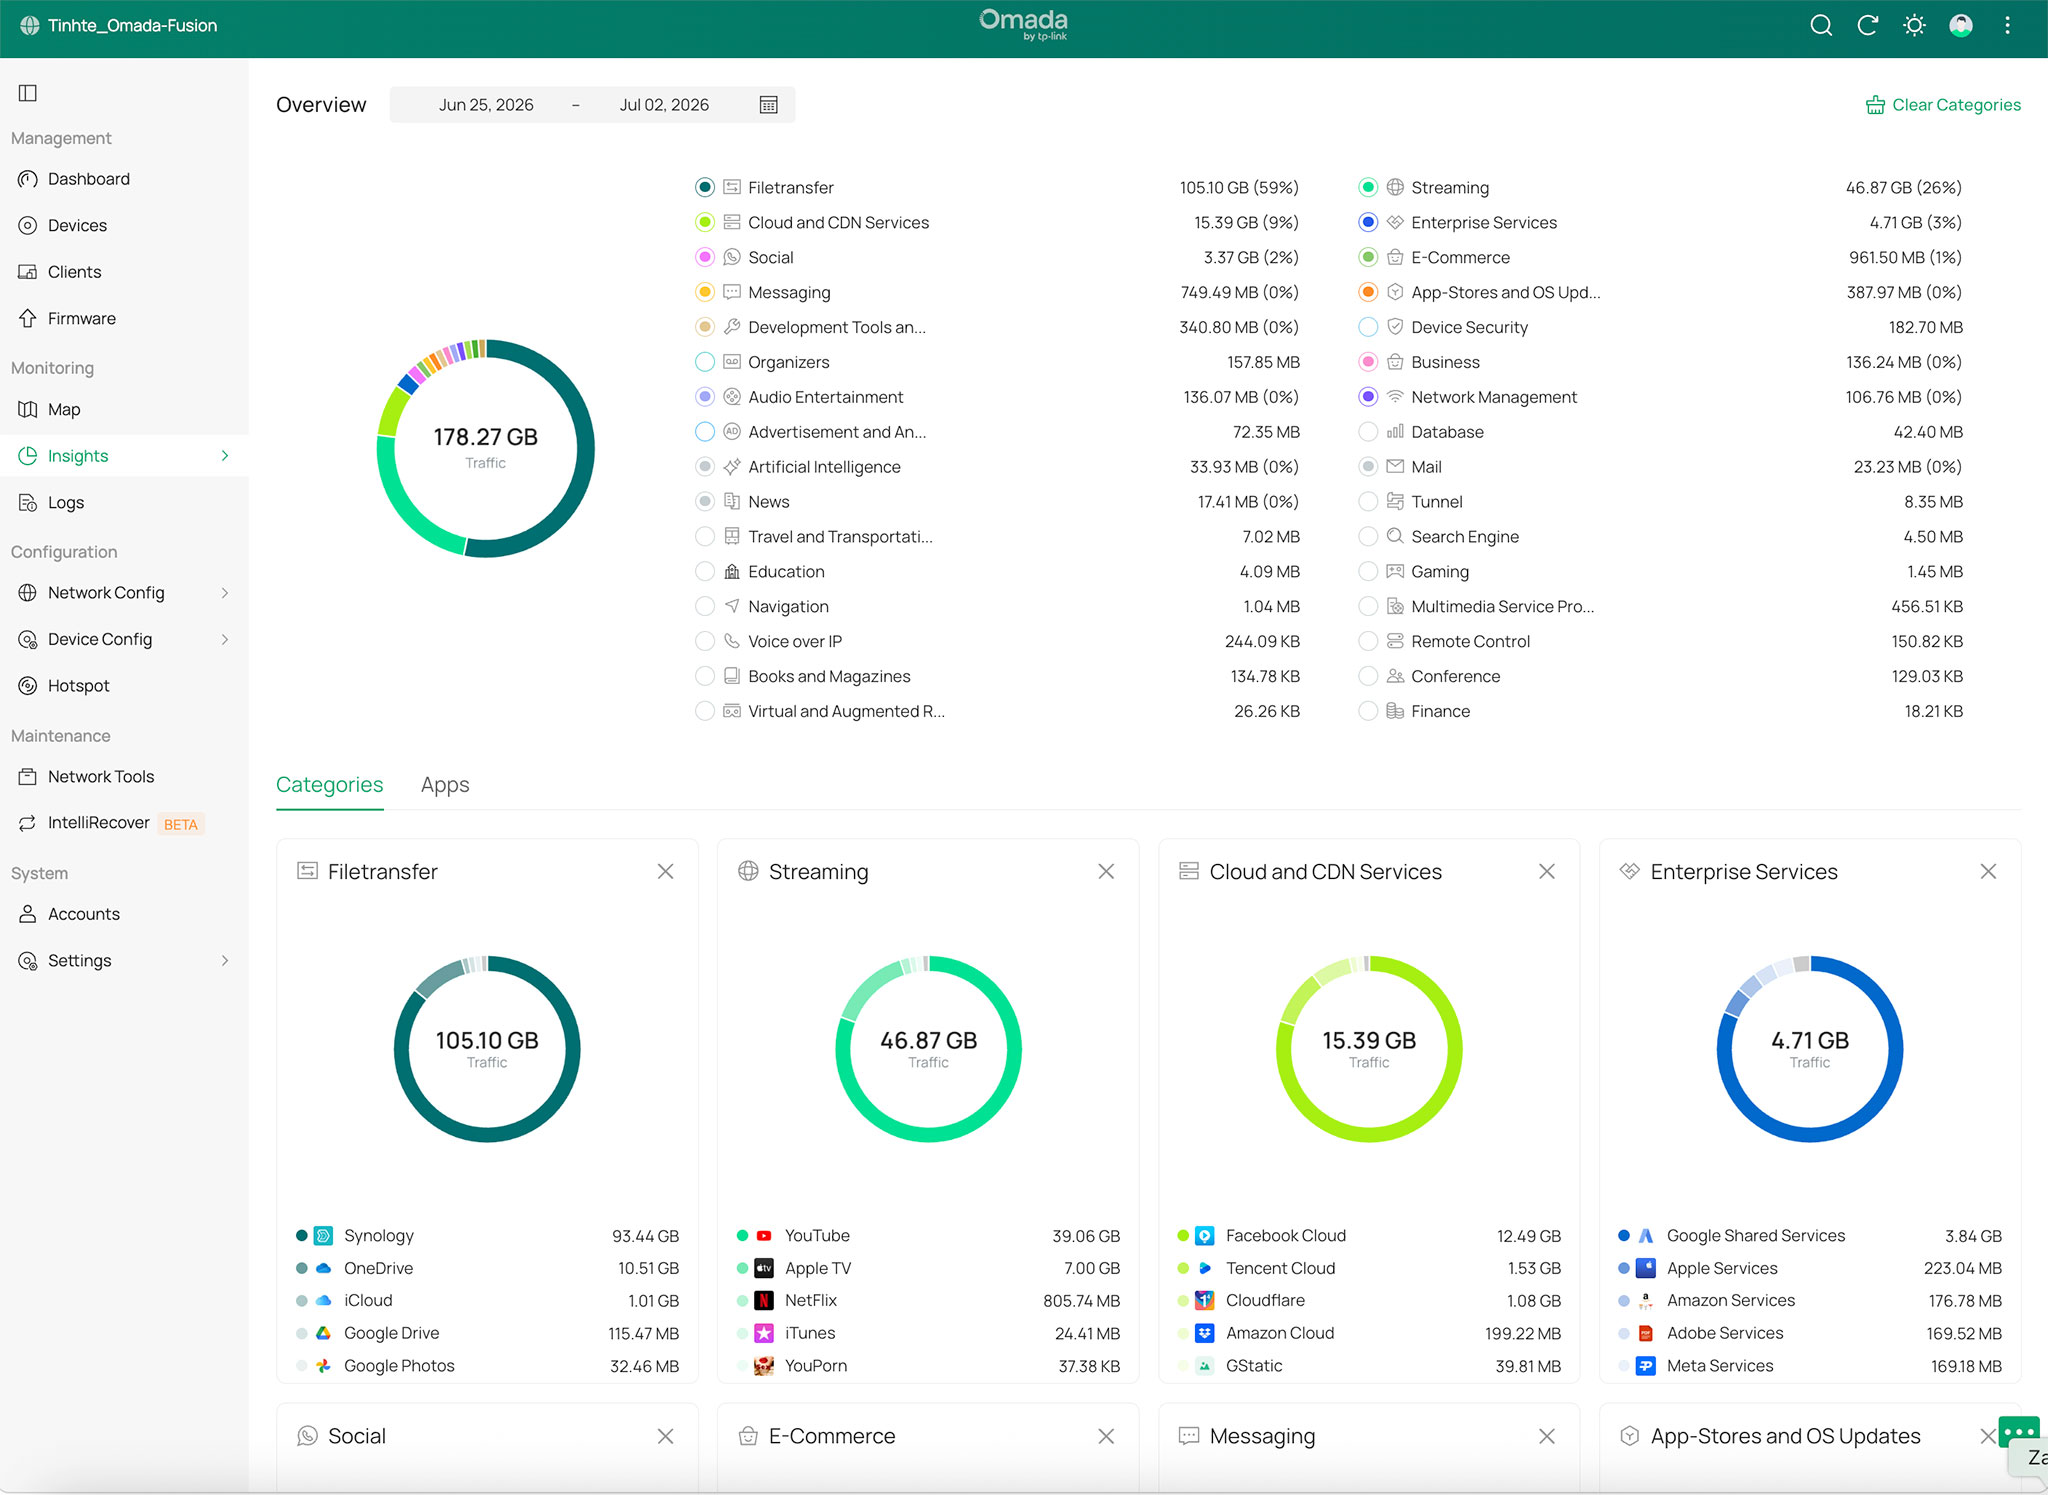Viewport: 2048px width, 1495px height.
Task: Open the three-dot more options menu
Action: 2007,26
